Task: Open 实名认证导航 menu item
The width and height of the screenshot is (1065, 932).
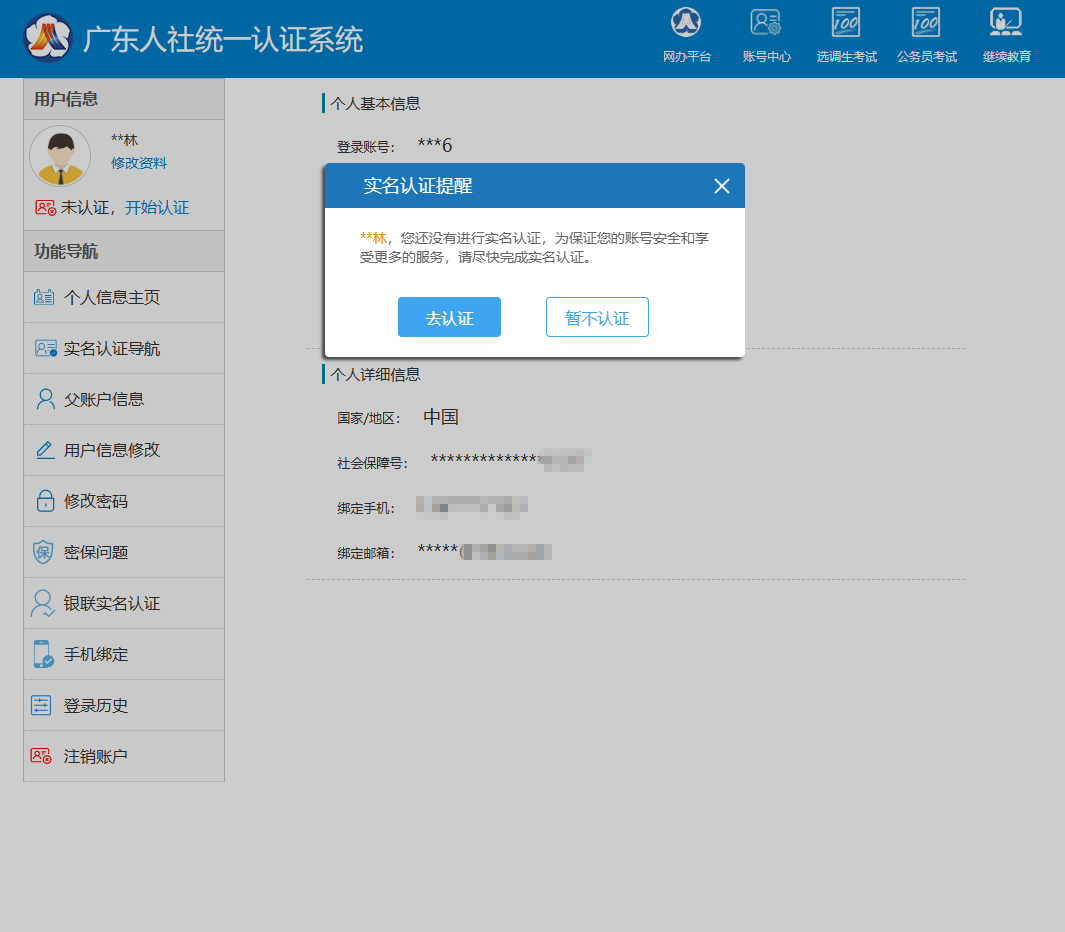Action: 111,348
